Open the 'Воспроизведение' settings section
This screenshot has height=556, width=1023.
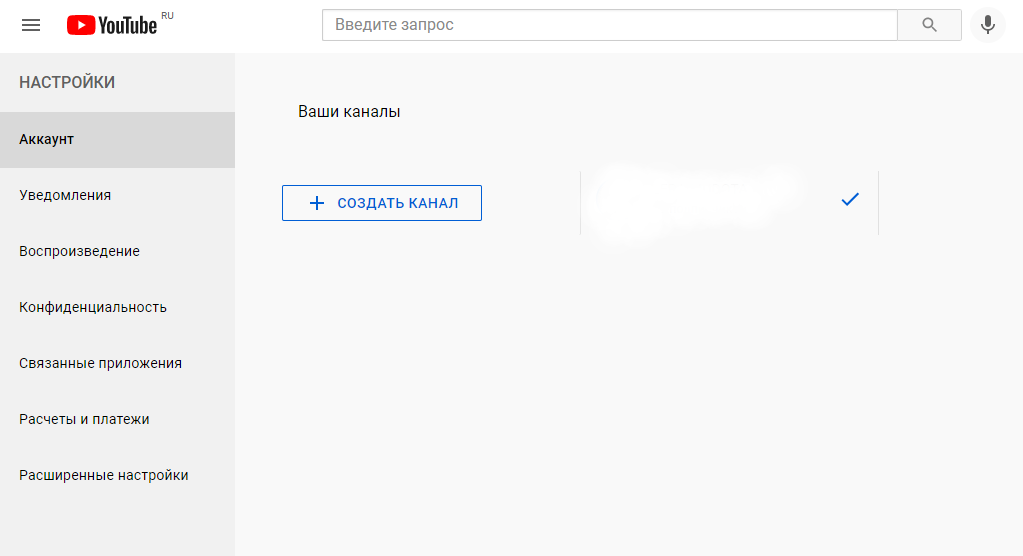(x=117, y=251)
